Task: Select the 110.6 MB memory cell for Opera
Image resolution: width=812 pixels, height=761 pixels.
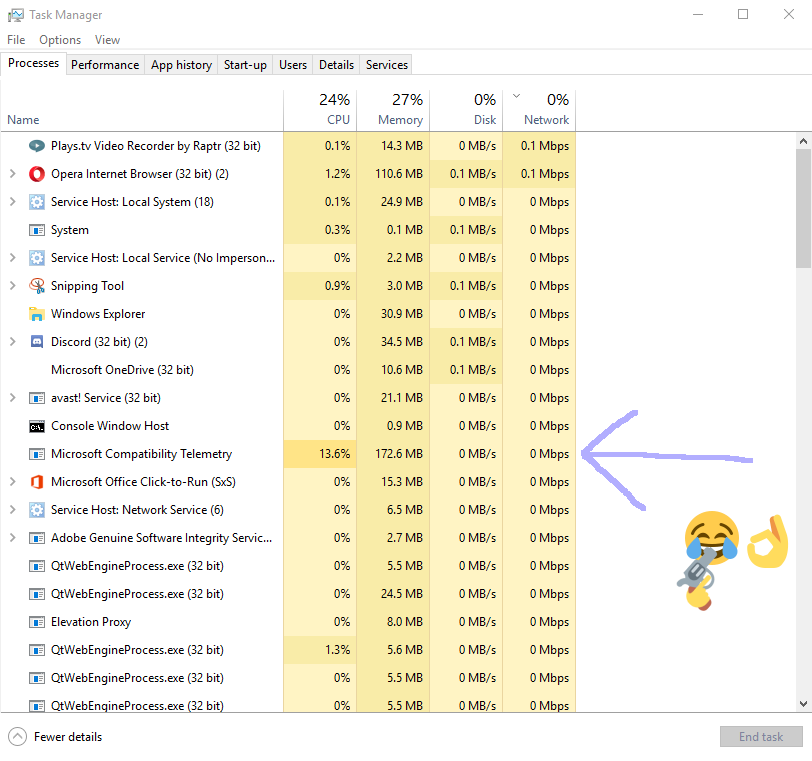Action: tap(393, 174)
